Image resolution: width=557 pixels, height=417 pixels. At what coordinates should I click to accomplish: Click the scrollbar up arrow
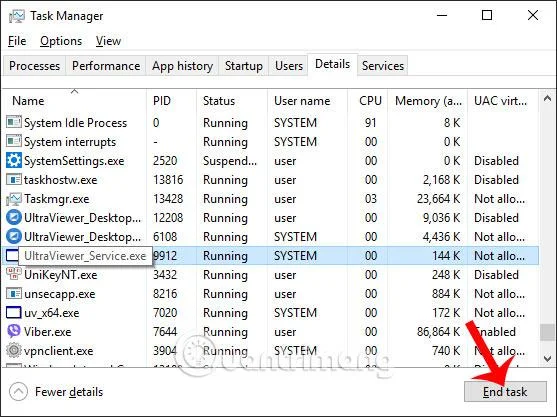(547, 99)
